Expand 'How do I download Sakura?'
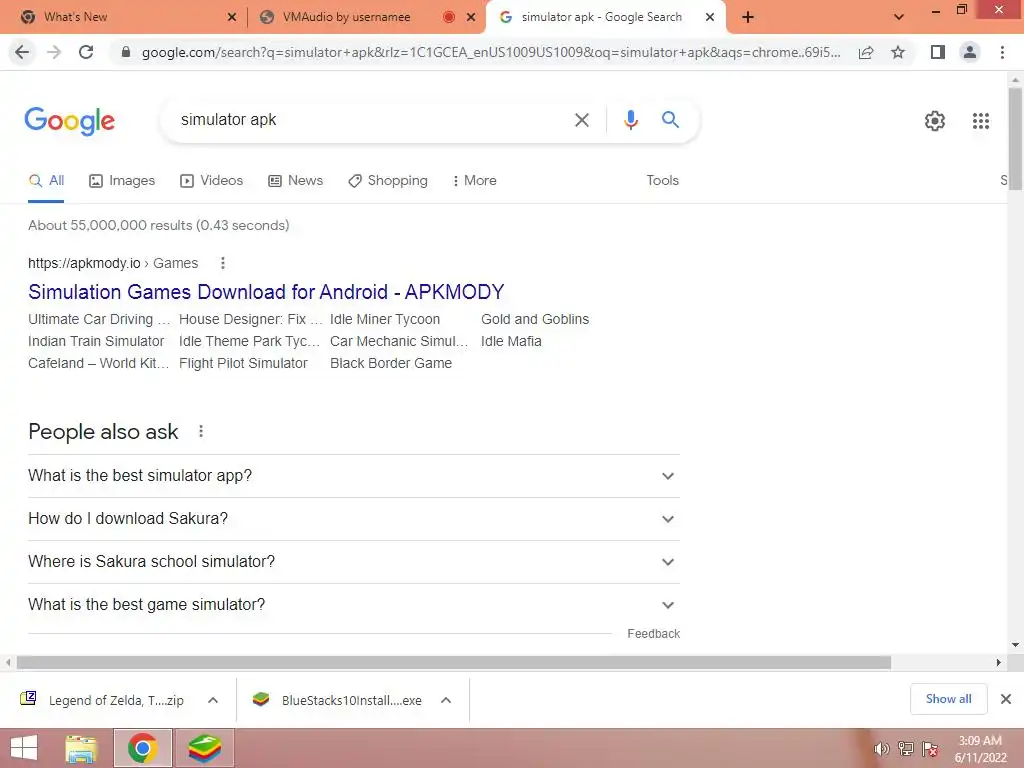The width and height of the screenshot is (1024, 768). (354, 519)
